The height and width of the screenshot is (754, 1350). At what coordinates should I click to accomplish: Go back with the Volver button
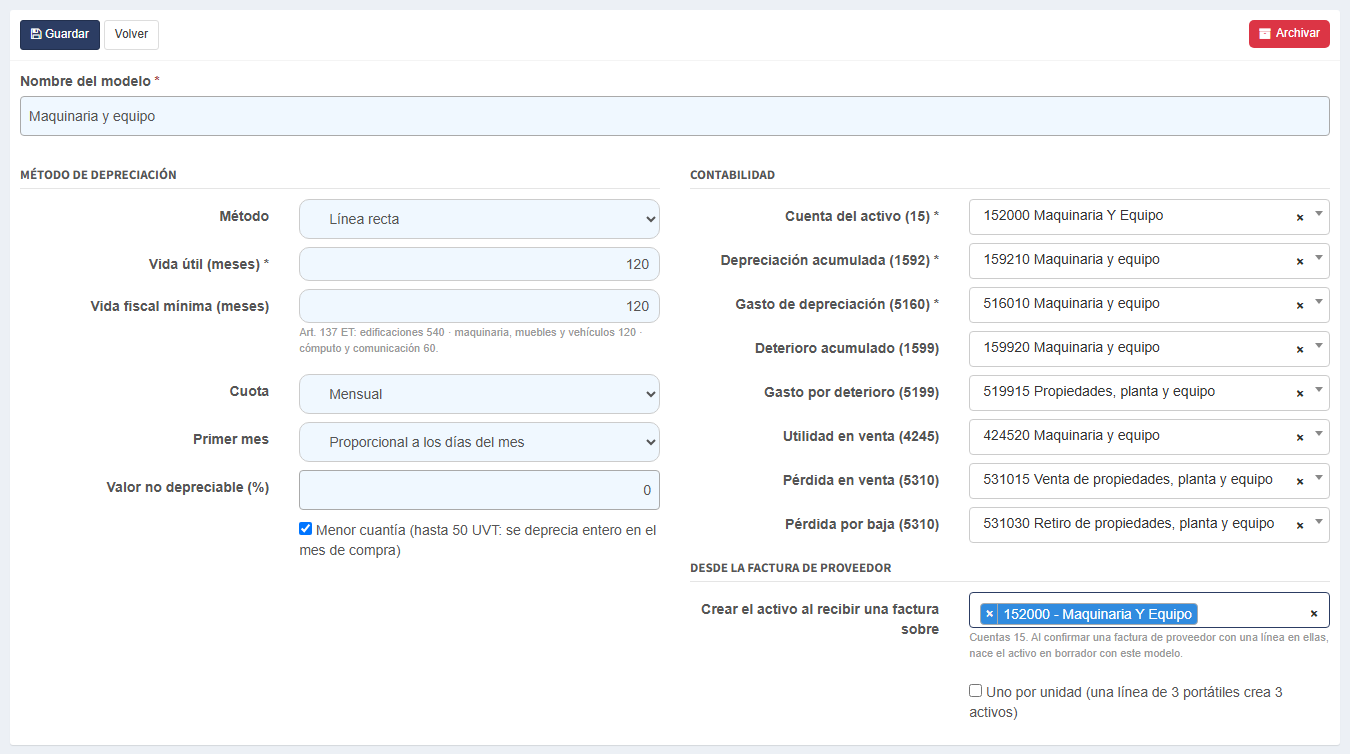(x=131, y=34)
